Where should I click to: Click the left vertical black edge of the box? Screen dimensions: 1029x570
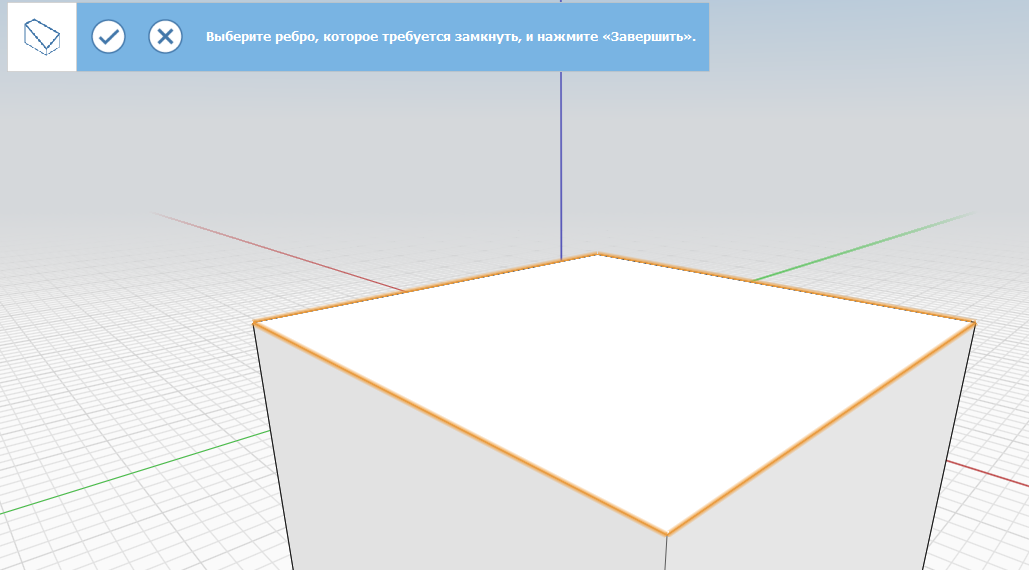pyautogui.click(x=272, y=445)
